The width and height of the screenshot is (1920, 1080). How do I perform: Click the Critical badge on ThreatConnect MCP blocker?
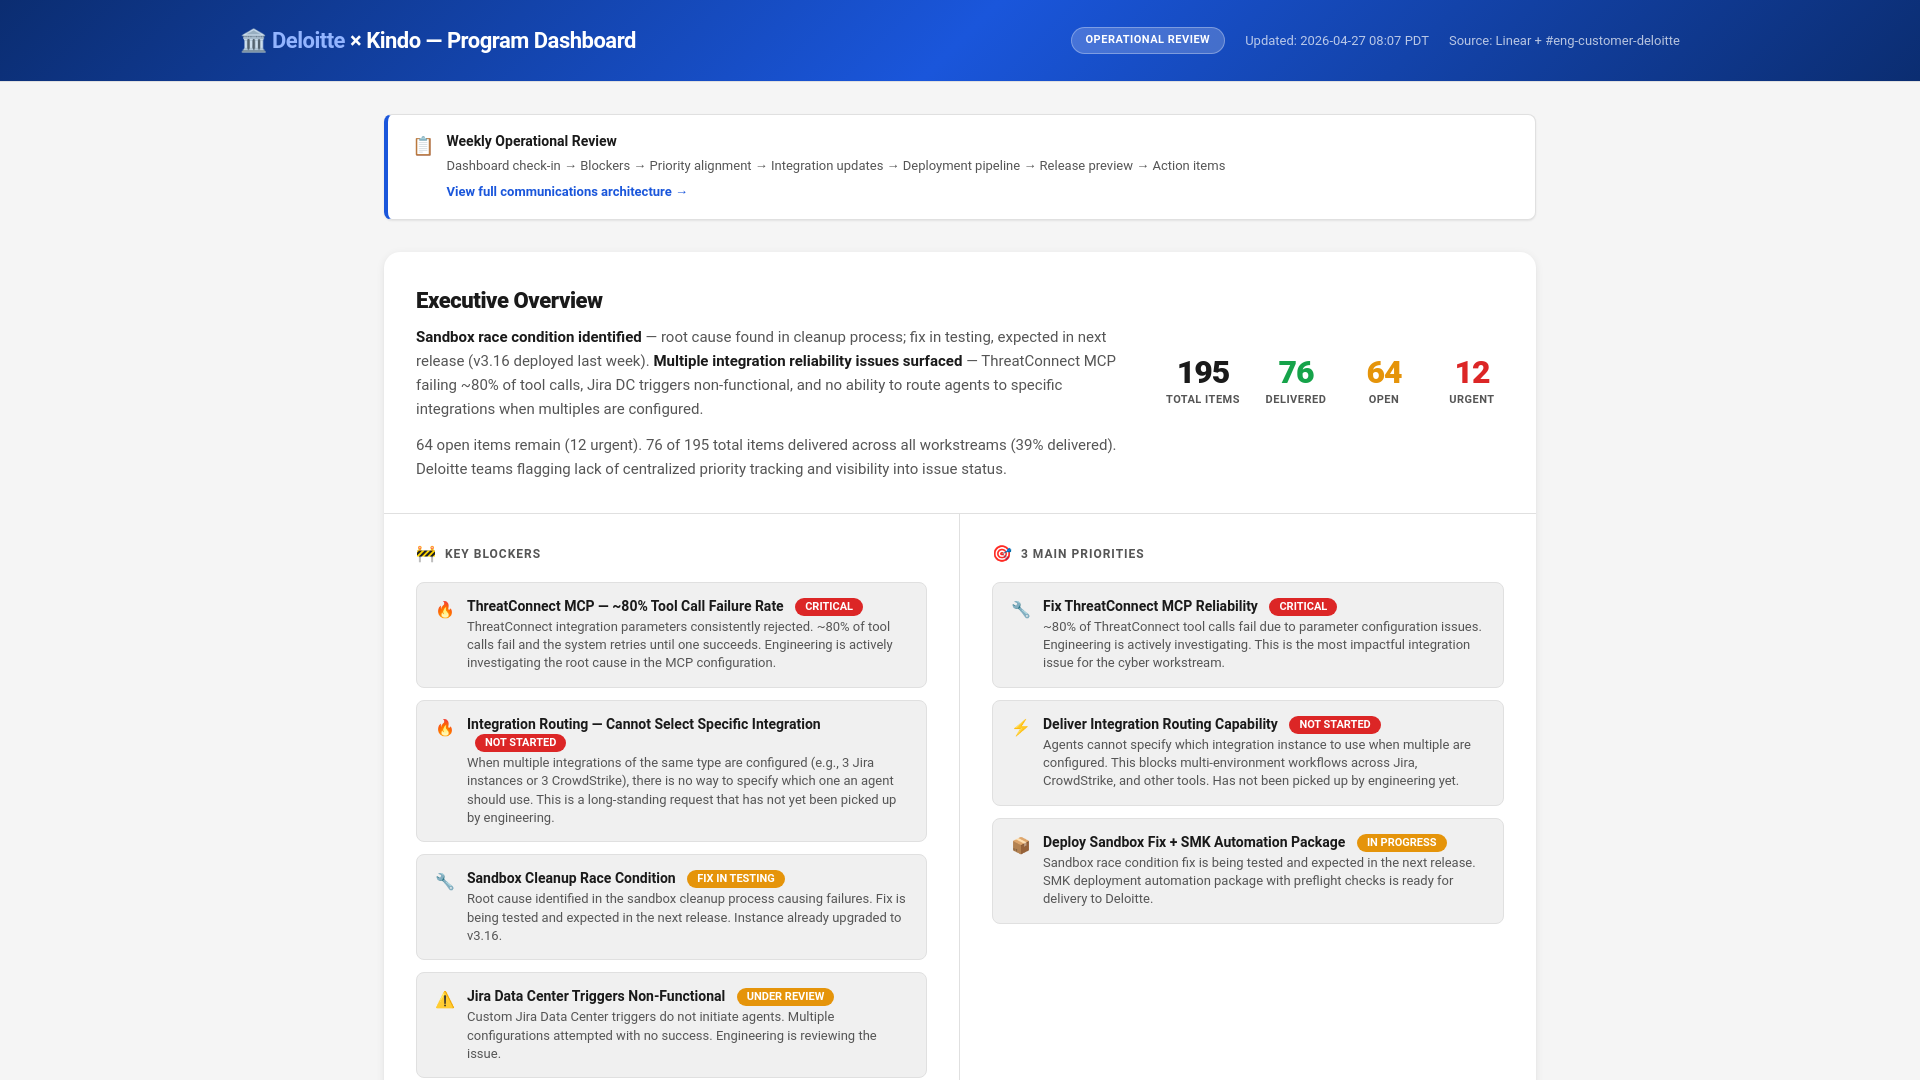pyautogui.click(x=829, y=607)
